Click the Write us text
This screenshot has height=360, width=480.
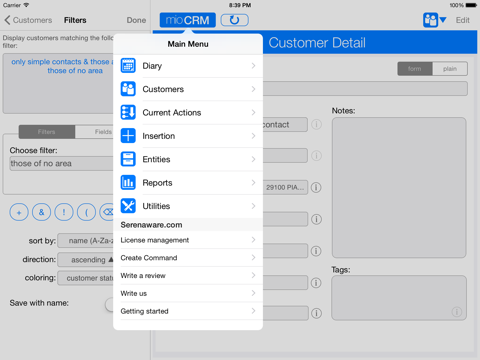(134, 293)
